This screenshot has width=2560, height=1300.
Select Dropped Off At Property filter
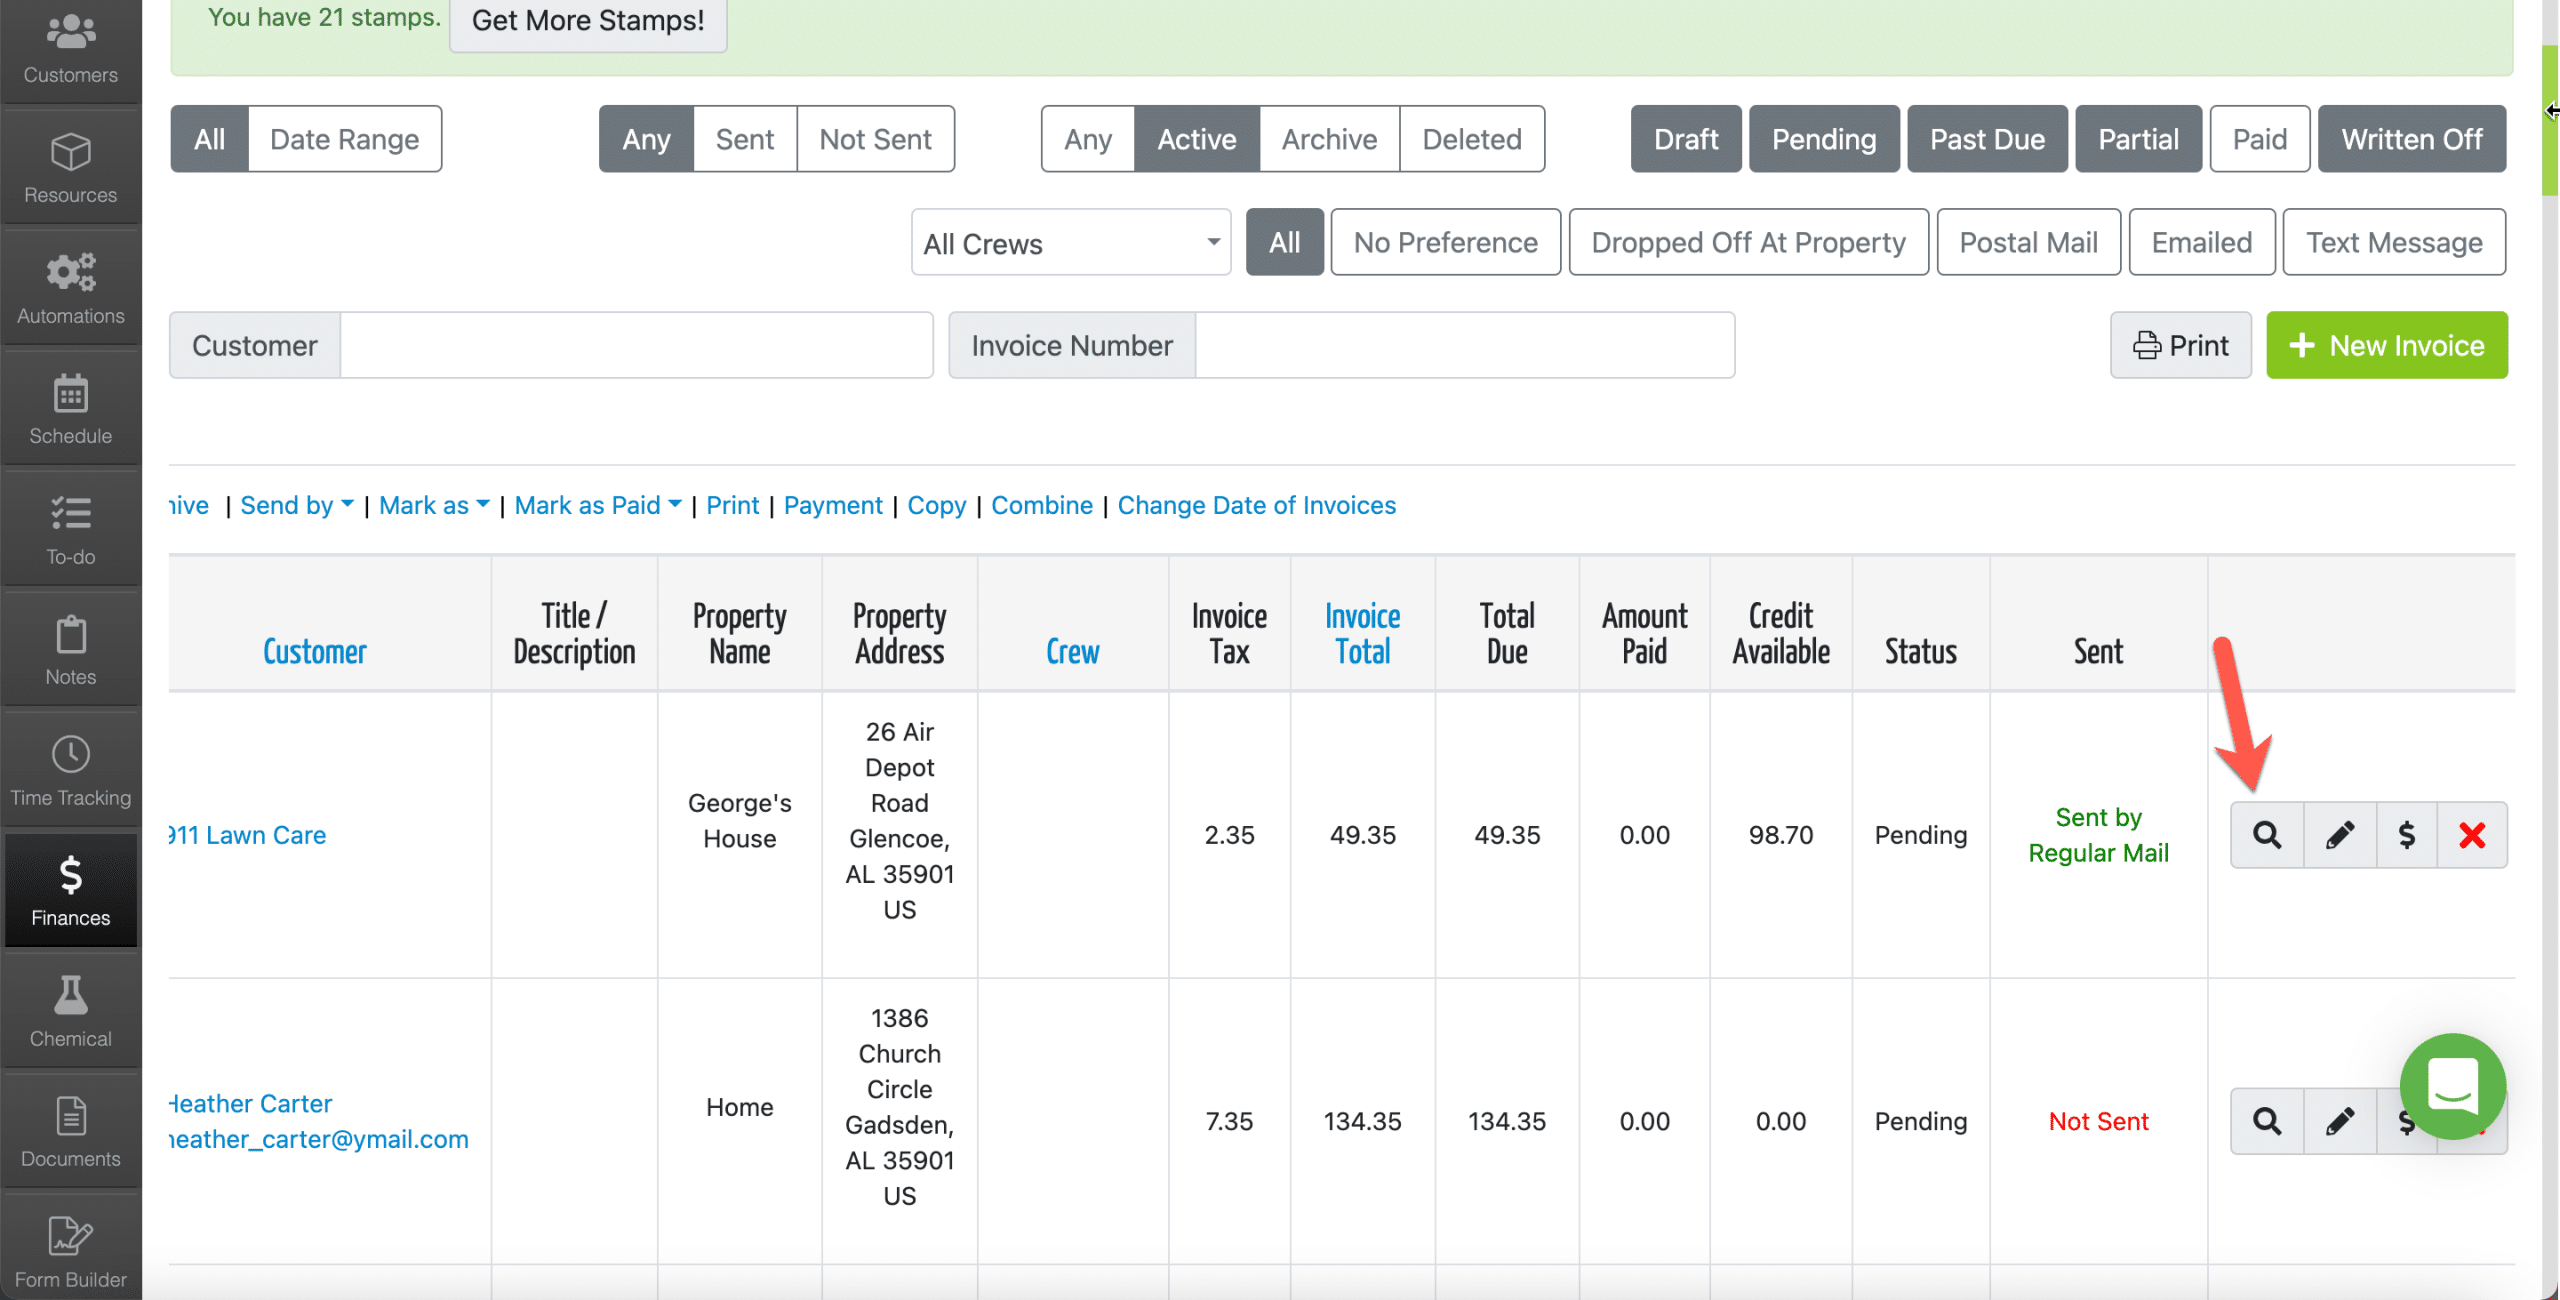(1748, 242)
